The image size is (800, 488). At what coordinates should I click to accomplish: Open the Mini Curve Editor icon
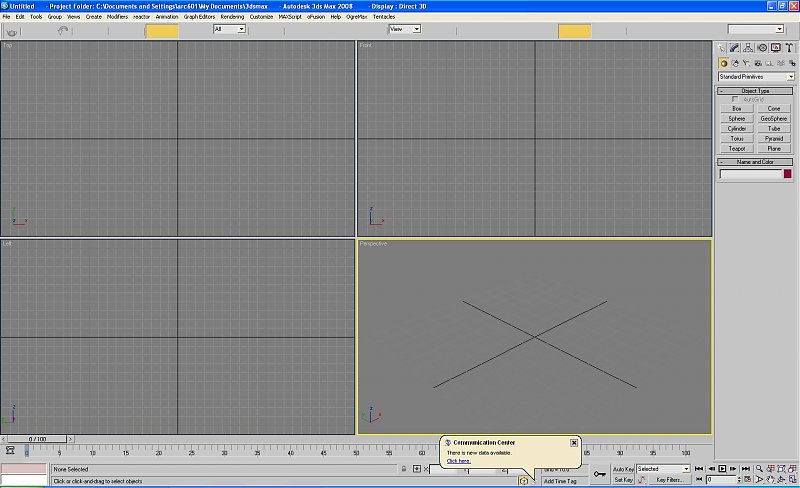tap(10, 450)
